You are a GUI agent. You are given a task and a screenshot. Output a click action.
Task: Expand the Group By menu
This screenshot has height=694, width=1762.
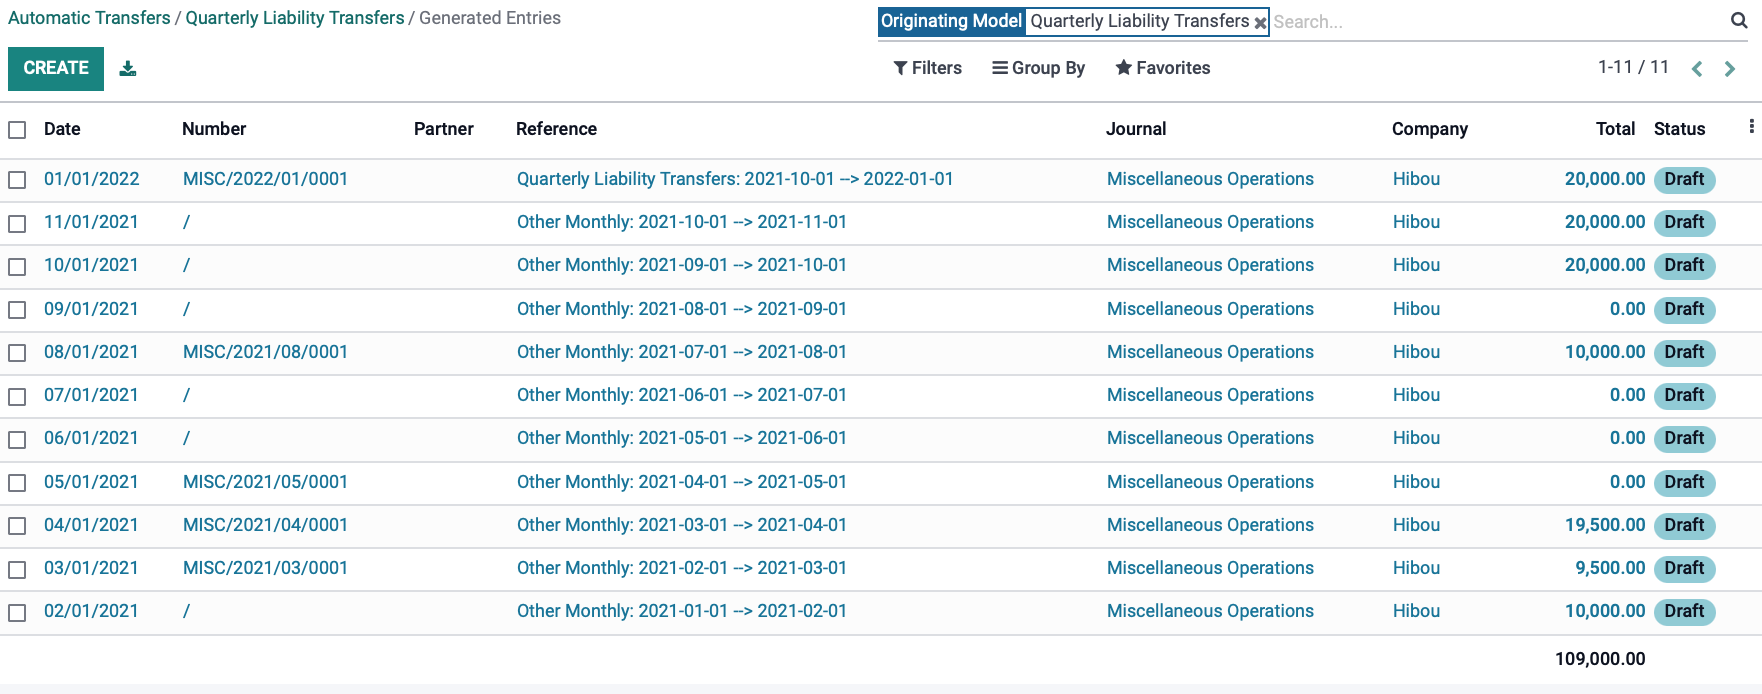(x=1038, y=68)
